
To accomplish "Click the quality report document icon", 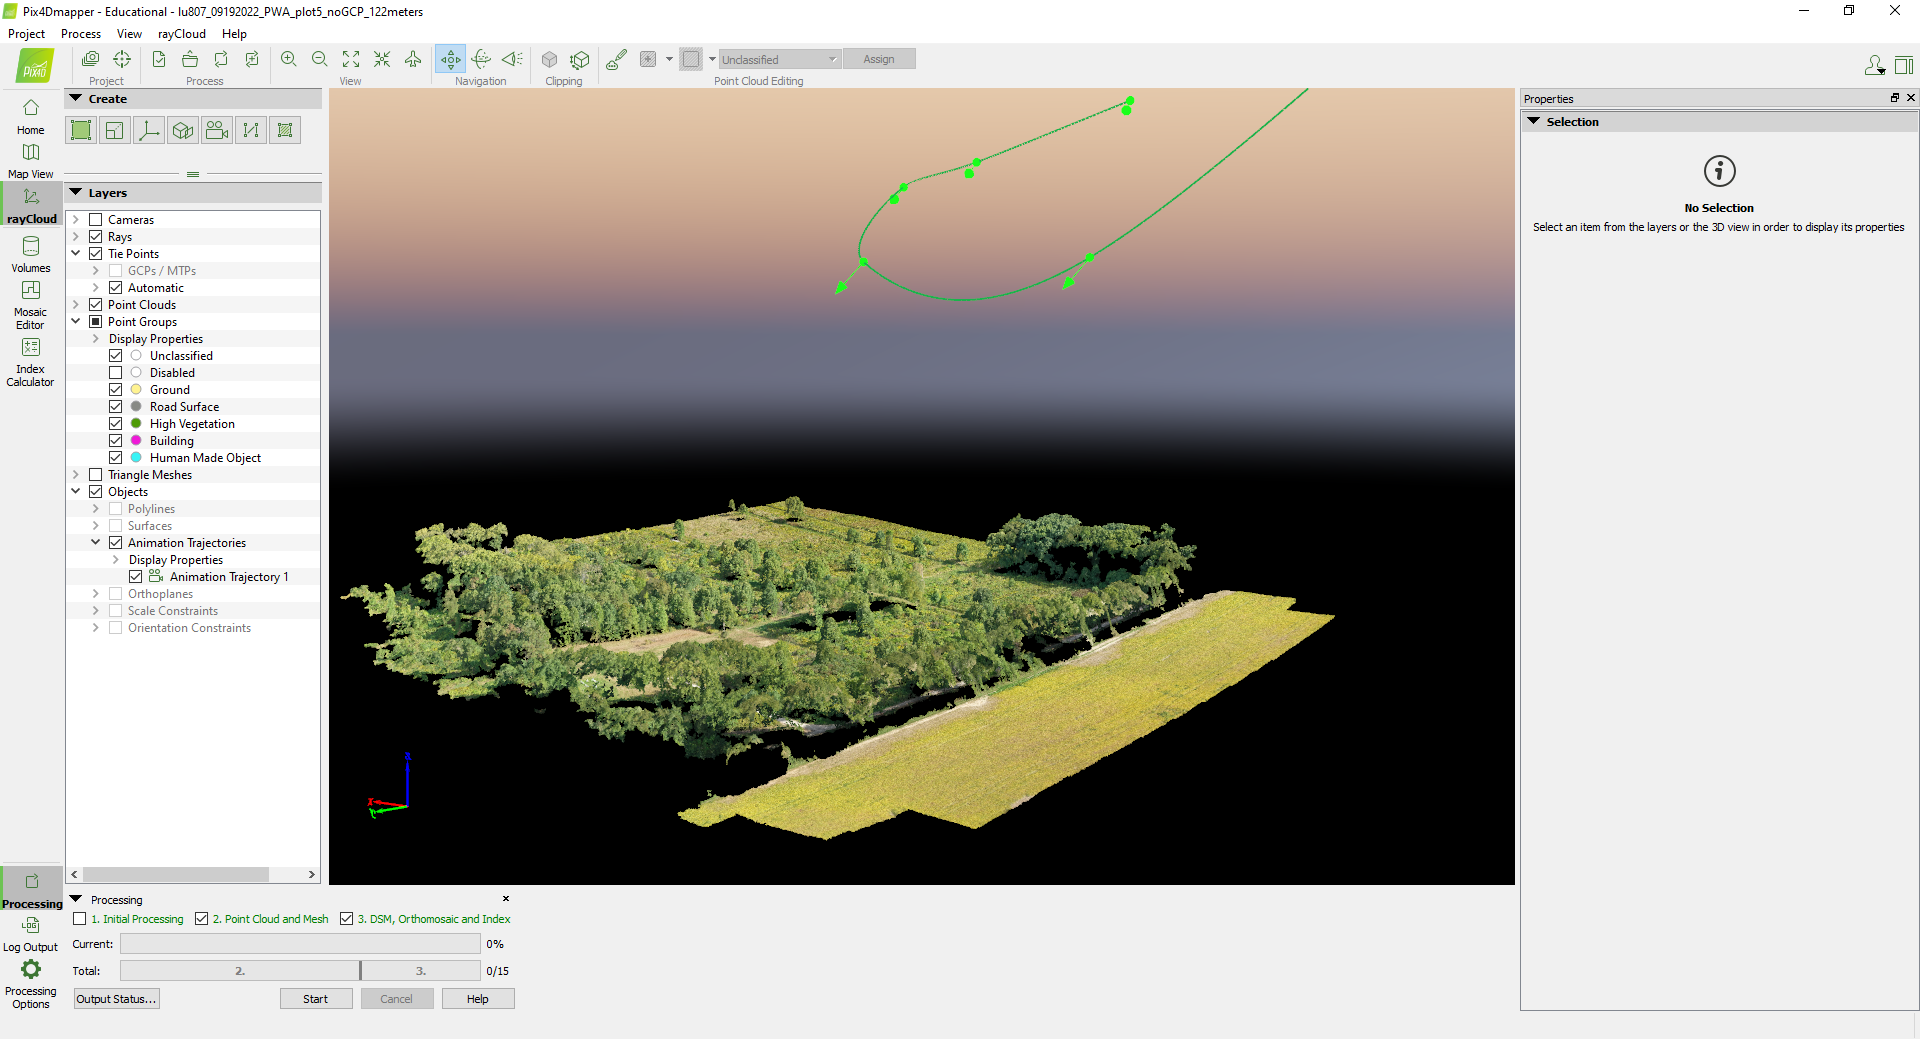I will click(x=159, y=59).
